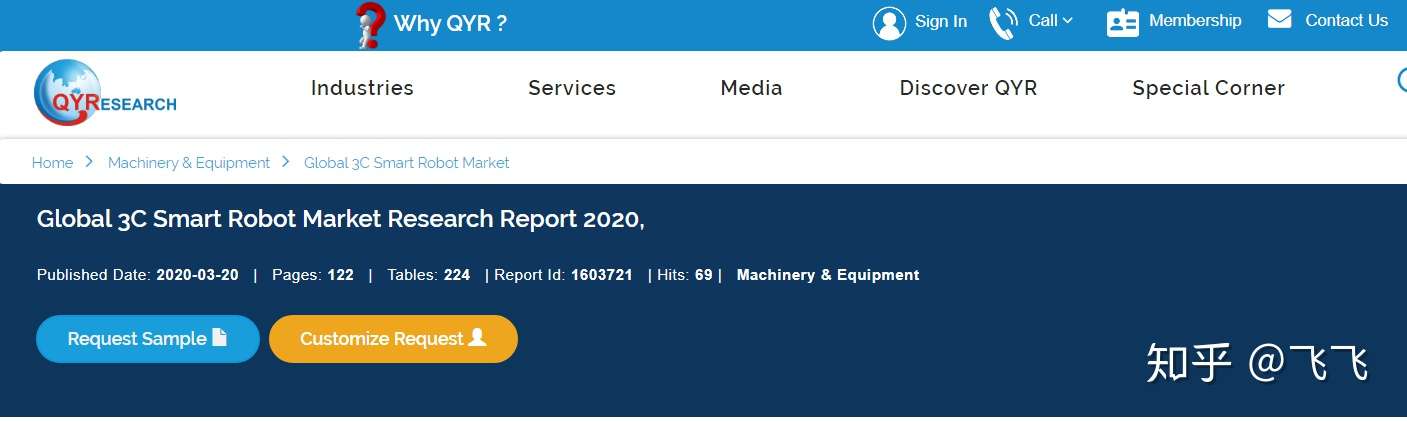Click the Pages: 122 text
The width and height of the screenshot is (1407, 423).
313,275
